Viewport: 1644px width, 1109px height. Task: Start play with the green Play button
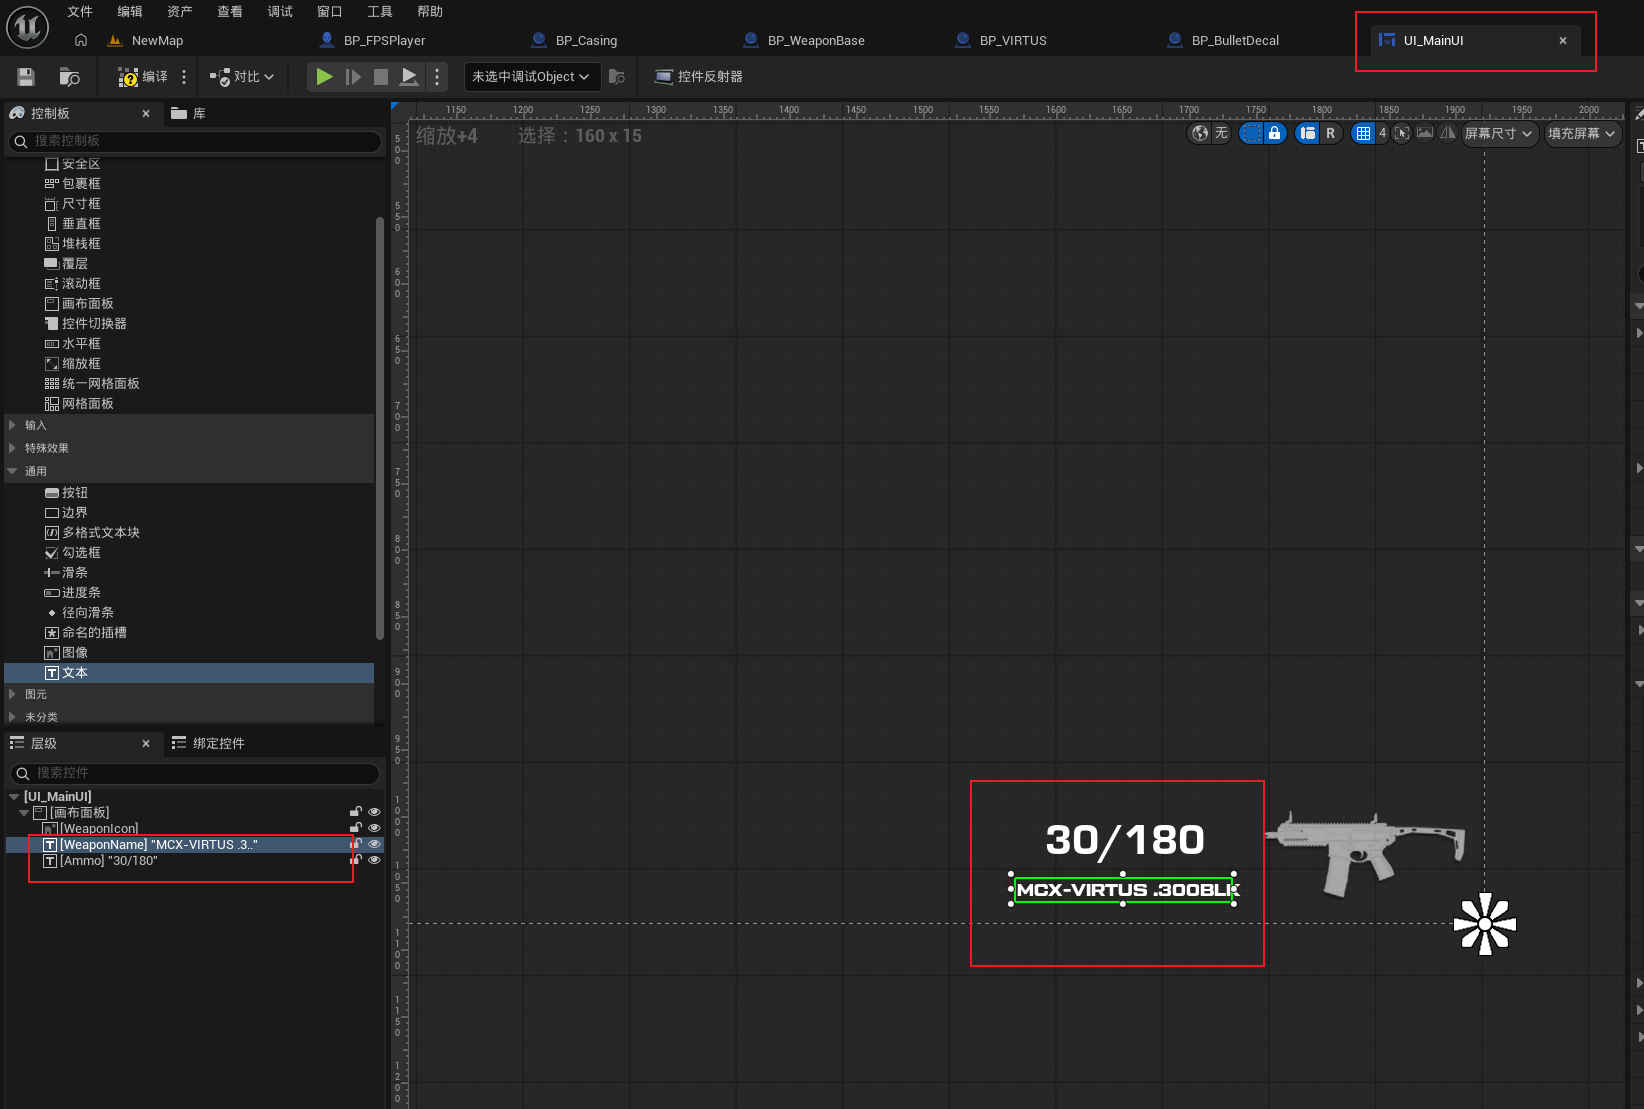coord(324,77)
